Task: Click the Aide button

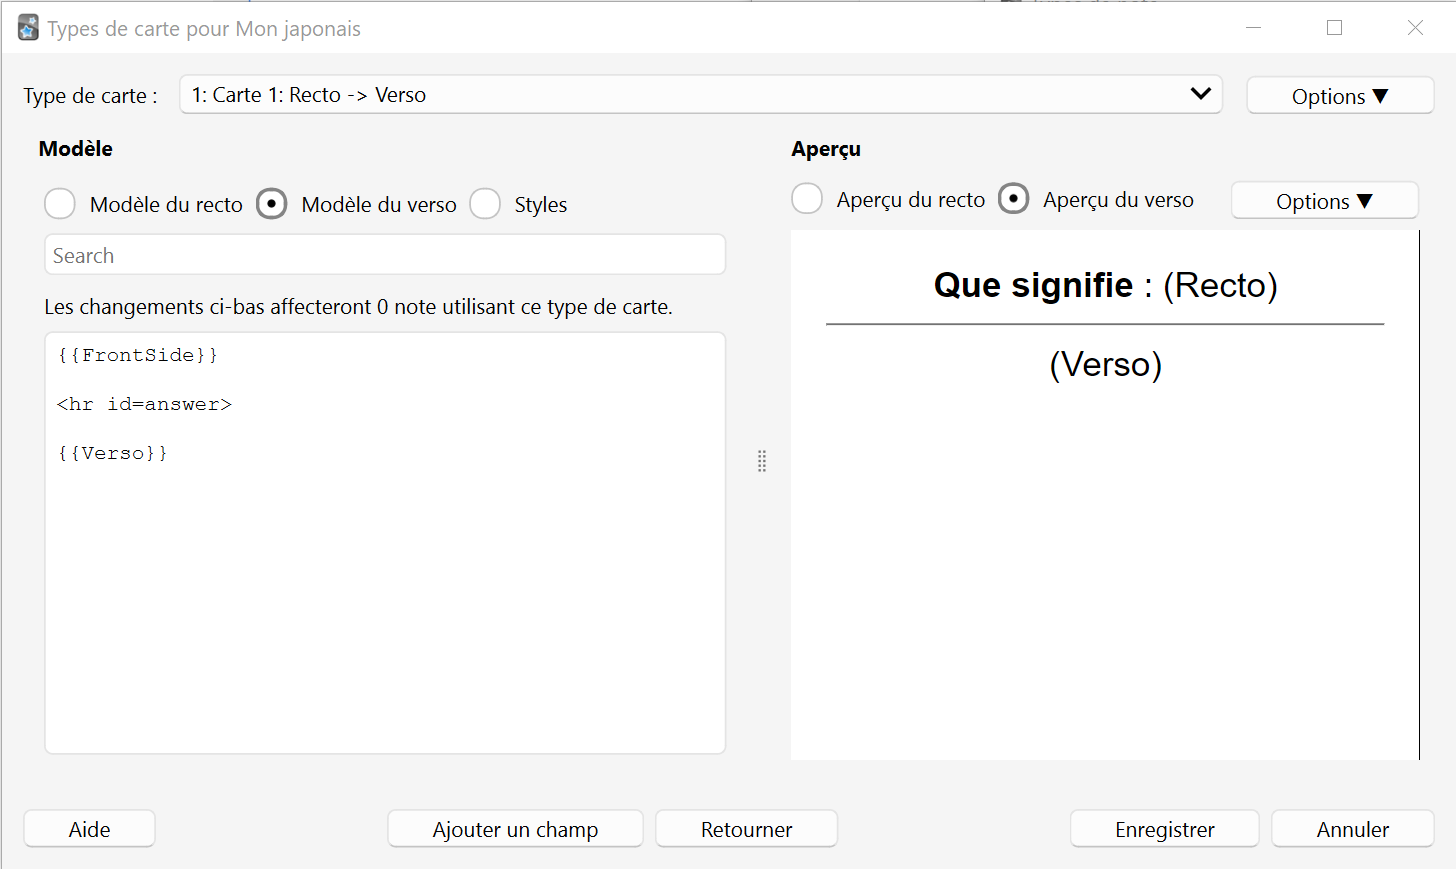Action: pyautogui.click(x=89, y=829)
